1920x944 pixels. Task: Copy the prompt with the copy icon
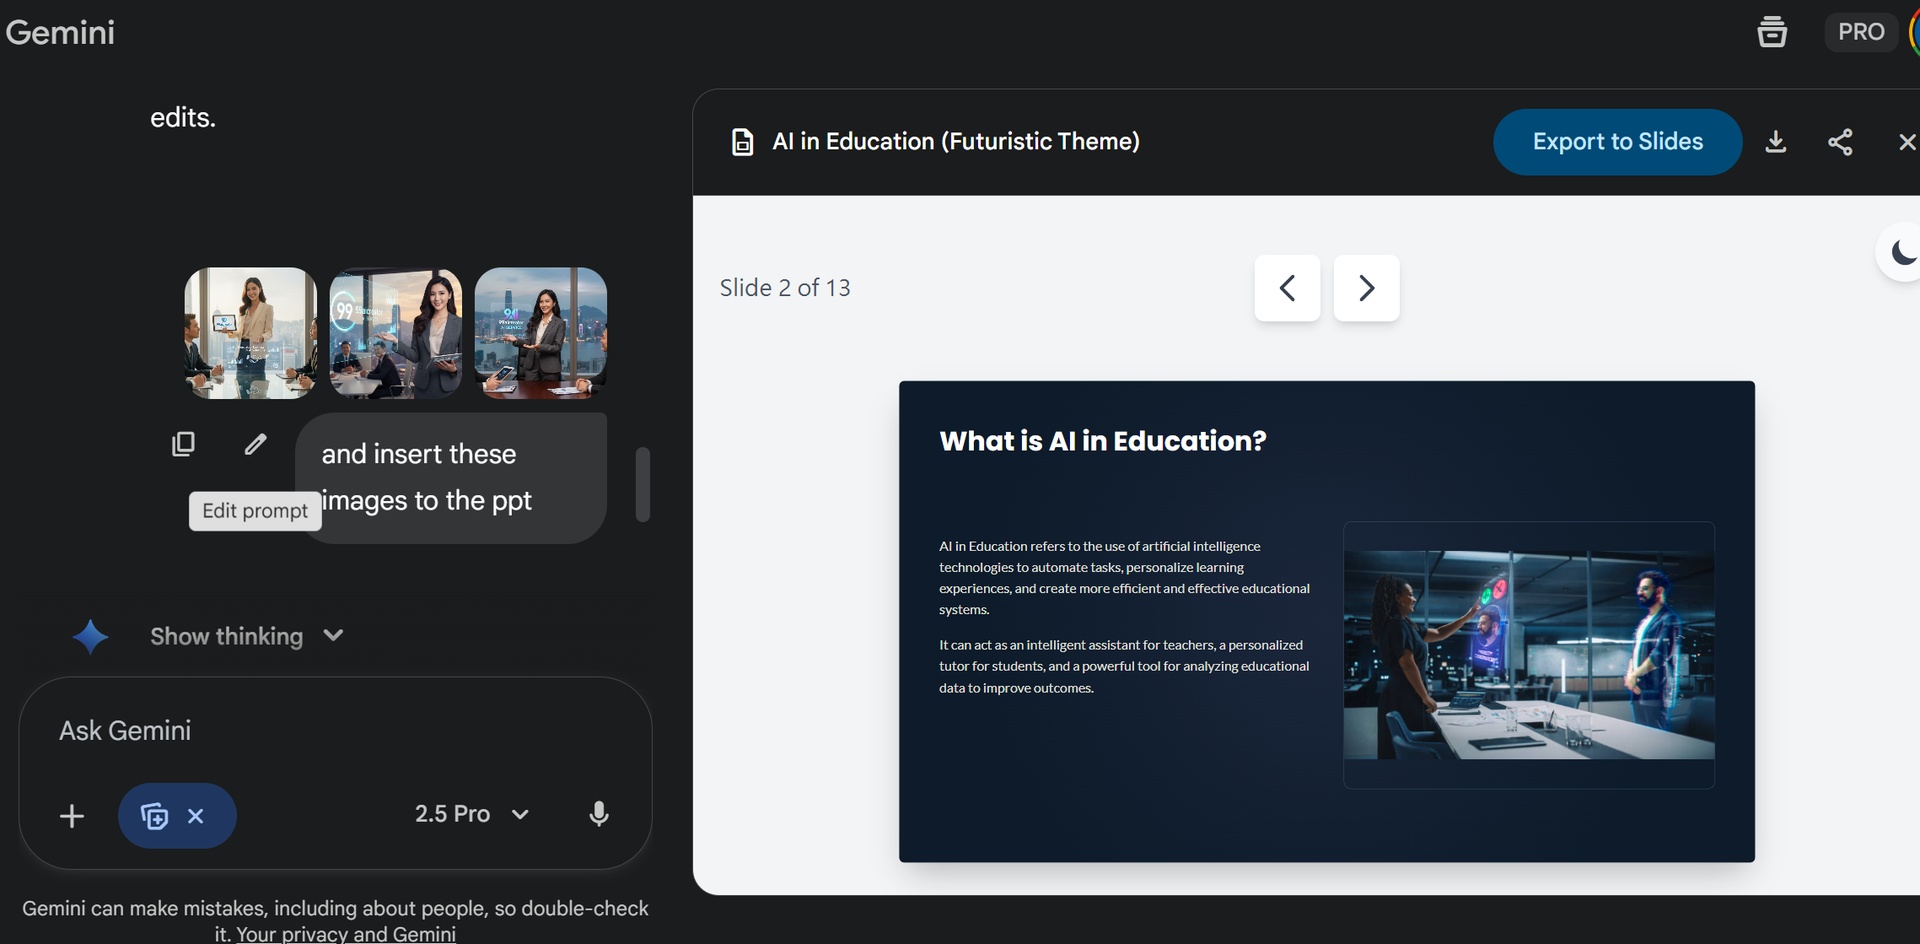pos(183,444)
